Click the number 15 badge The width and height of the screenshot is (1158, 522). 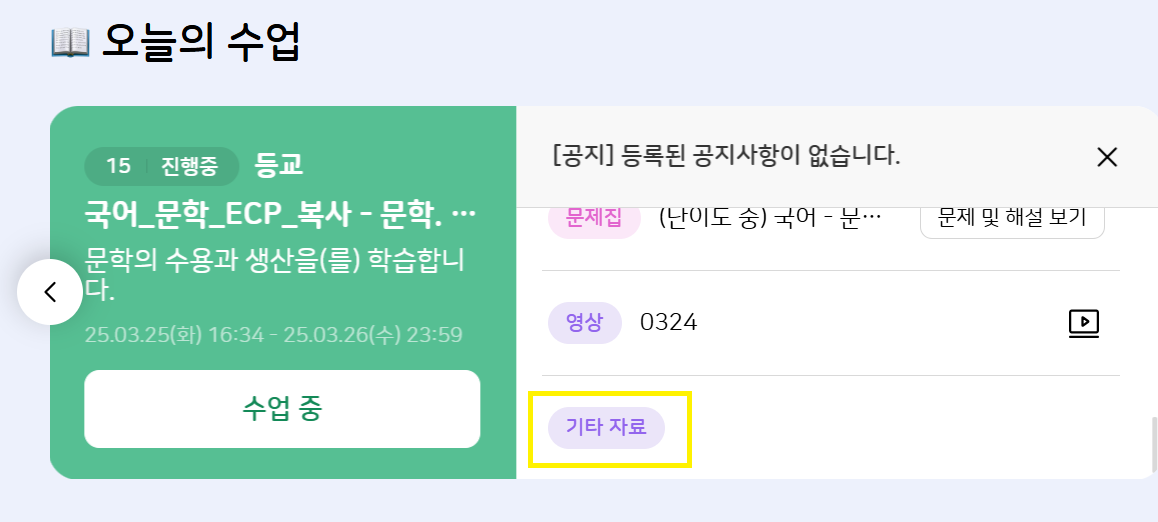click(x=118, y=166)
